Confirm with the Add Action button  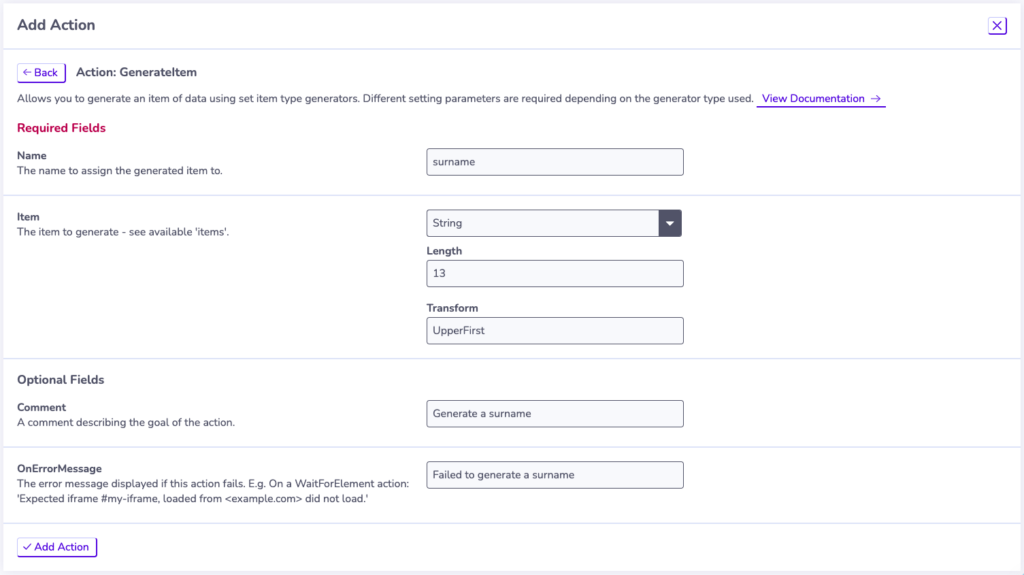57,547
